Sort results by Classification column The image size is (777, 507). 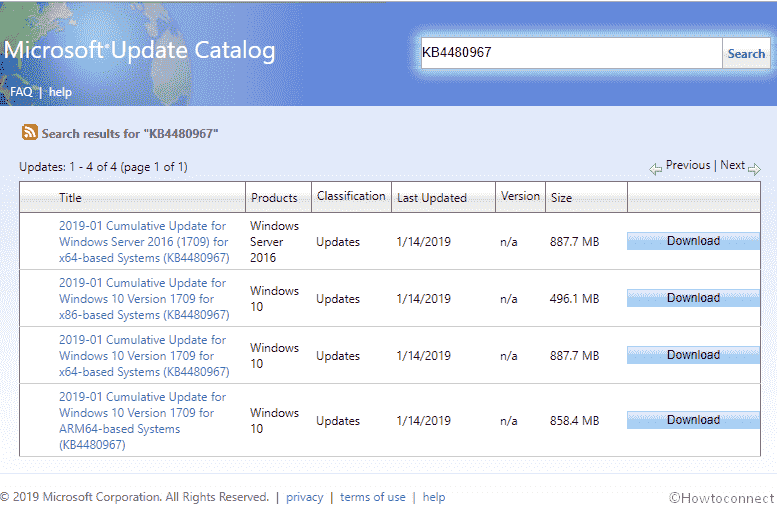pos(351,196)
